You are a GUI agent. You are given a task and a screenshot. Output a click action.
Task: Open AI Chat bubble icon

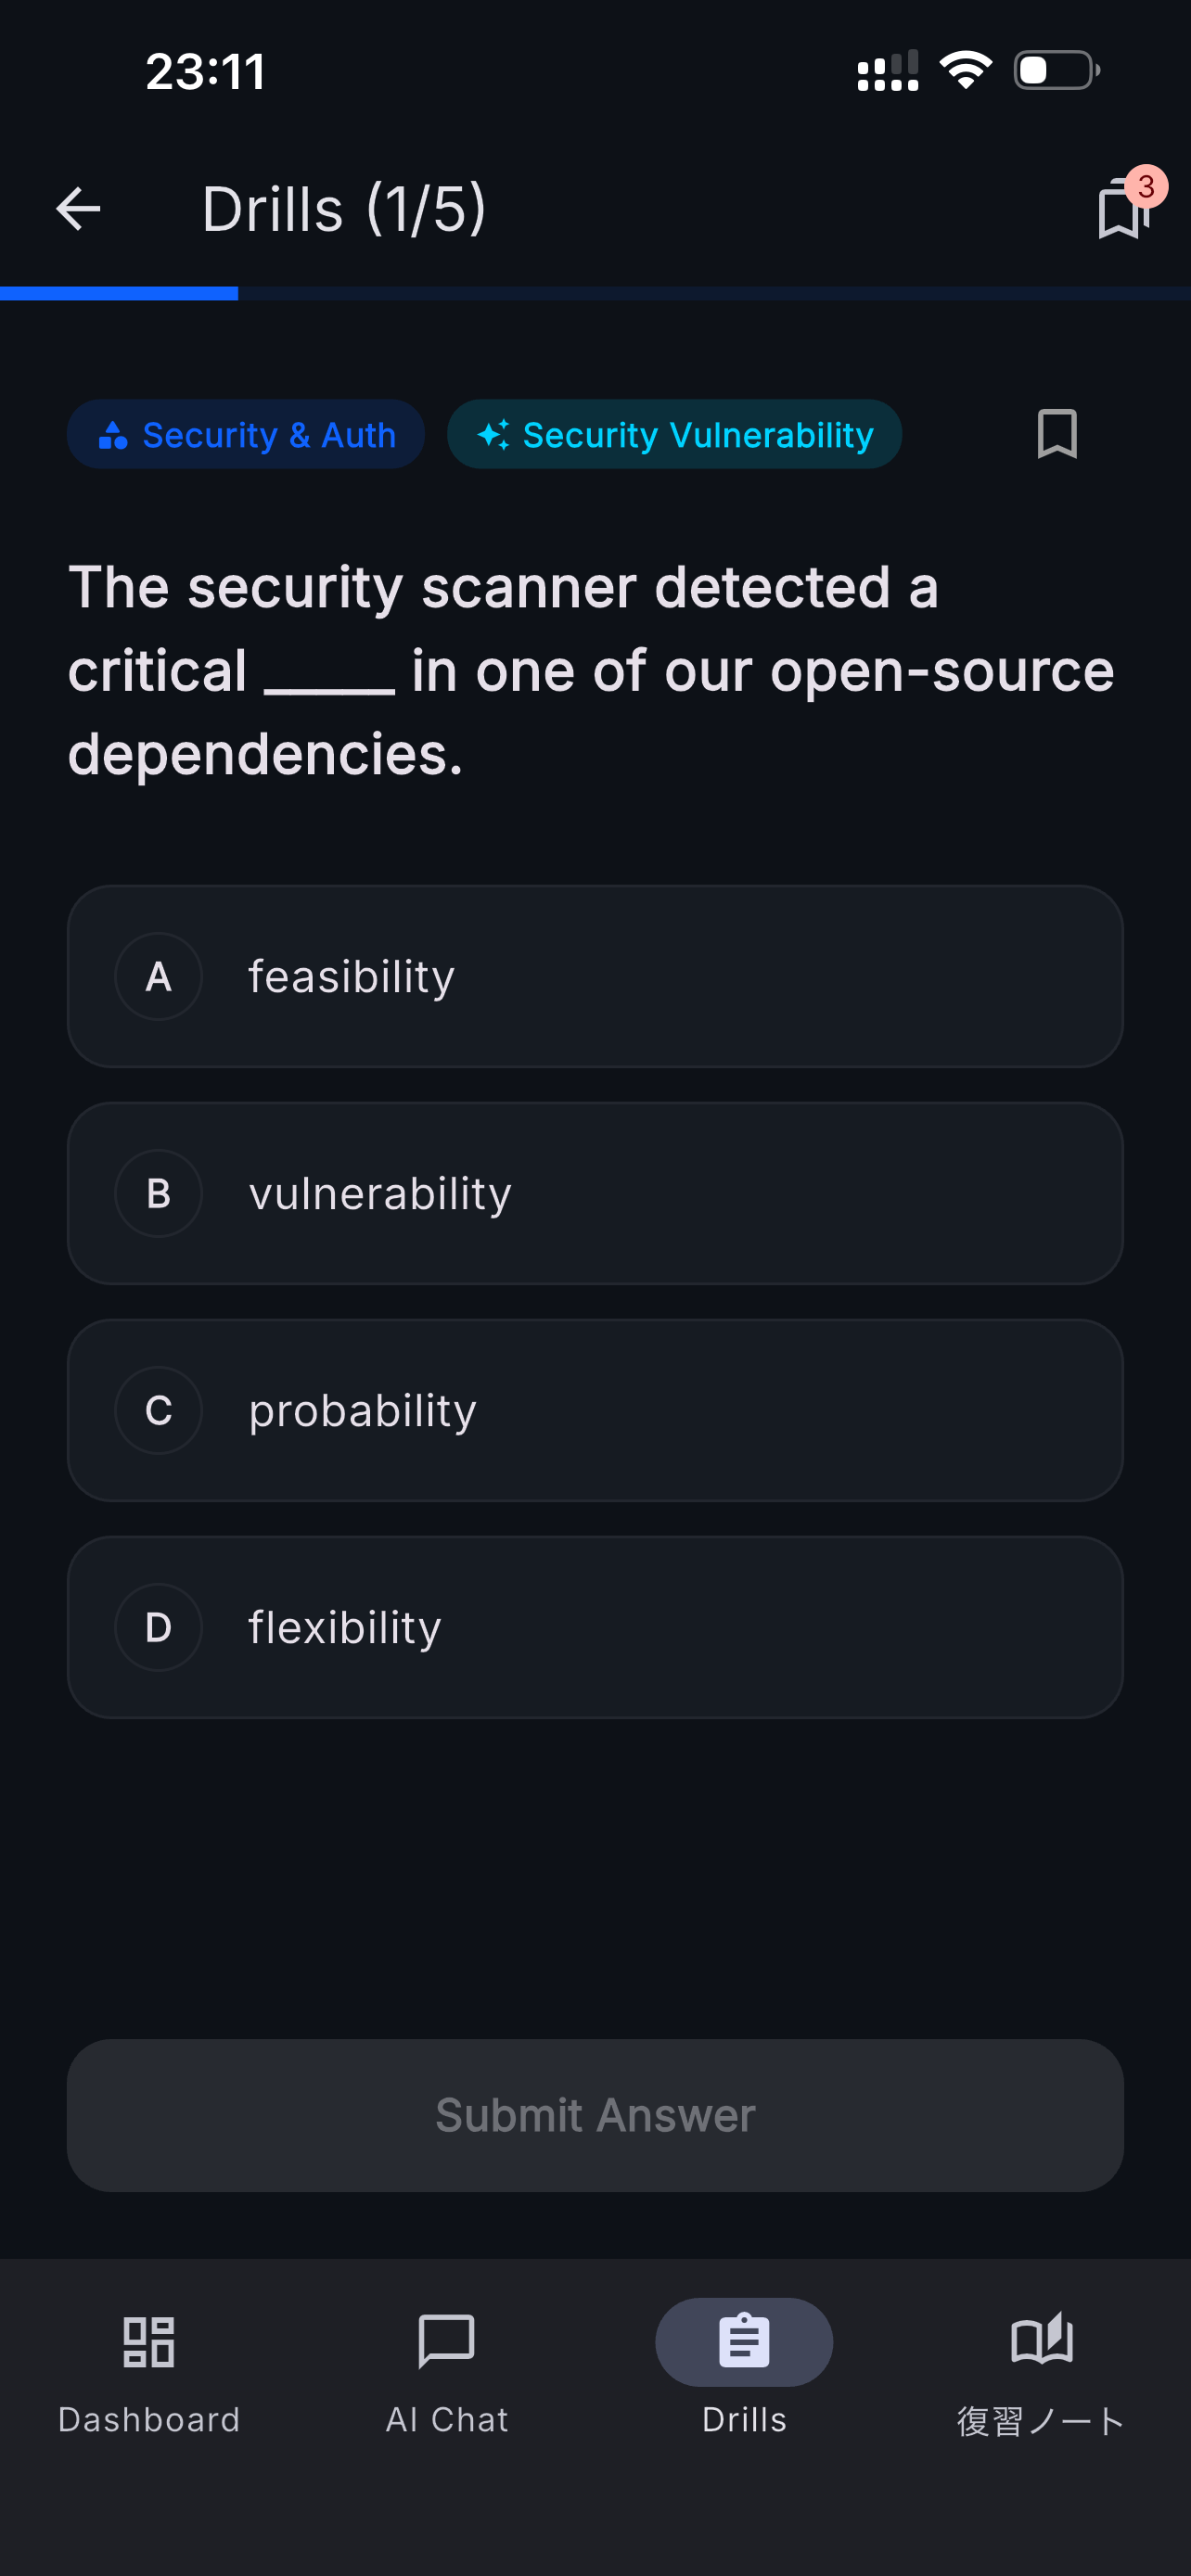(446, 2341)
